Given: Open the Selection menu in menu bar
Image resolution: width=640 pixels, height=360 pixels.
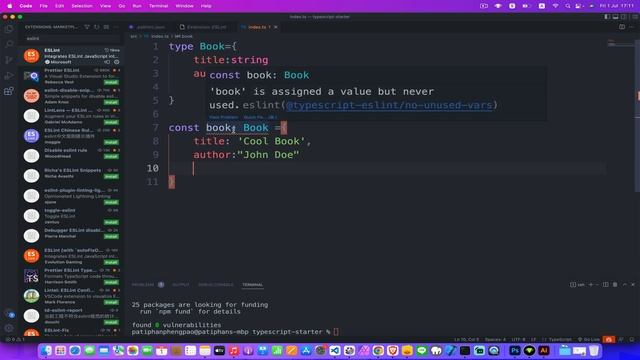Looking at the screenshot, I should [x=82, y=6].
